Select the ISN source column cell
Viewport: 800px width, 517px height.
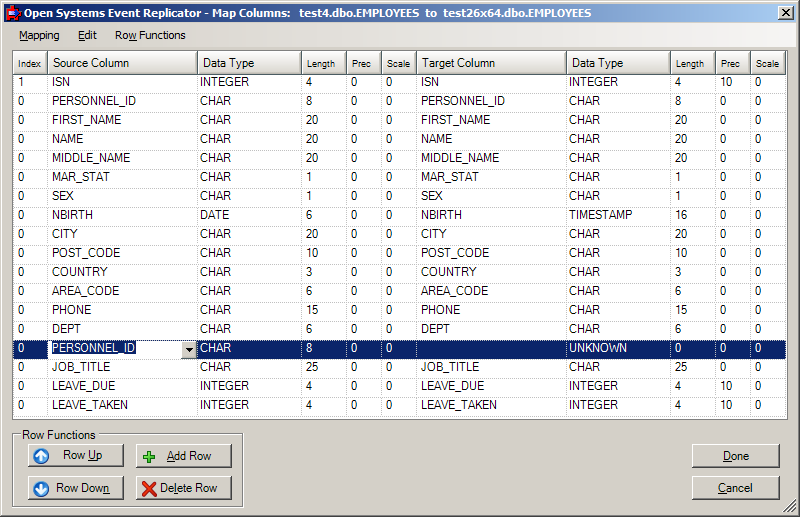pyautogui.click(x=122, y=82)
